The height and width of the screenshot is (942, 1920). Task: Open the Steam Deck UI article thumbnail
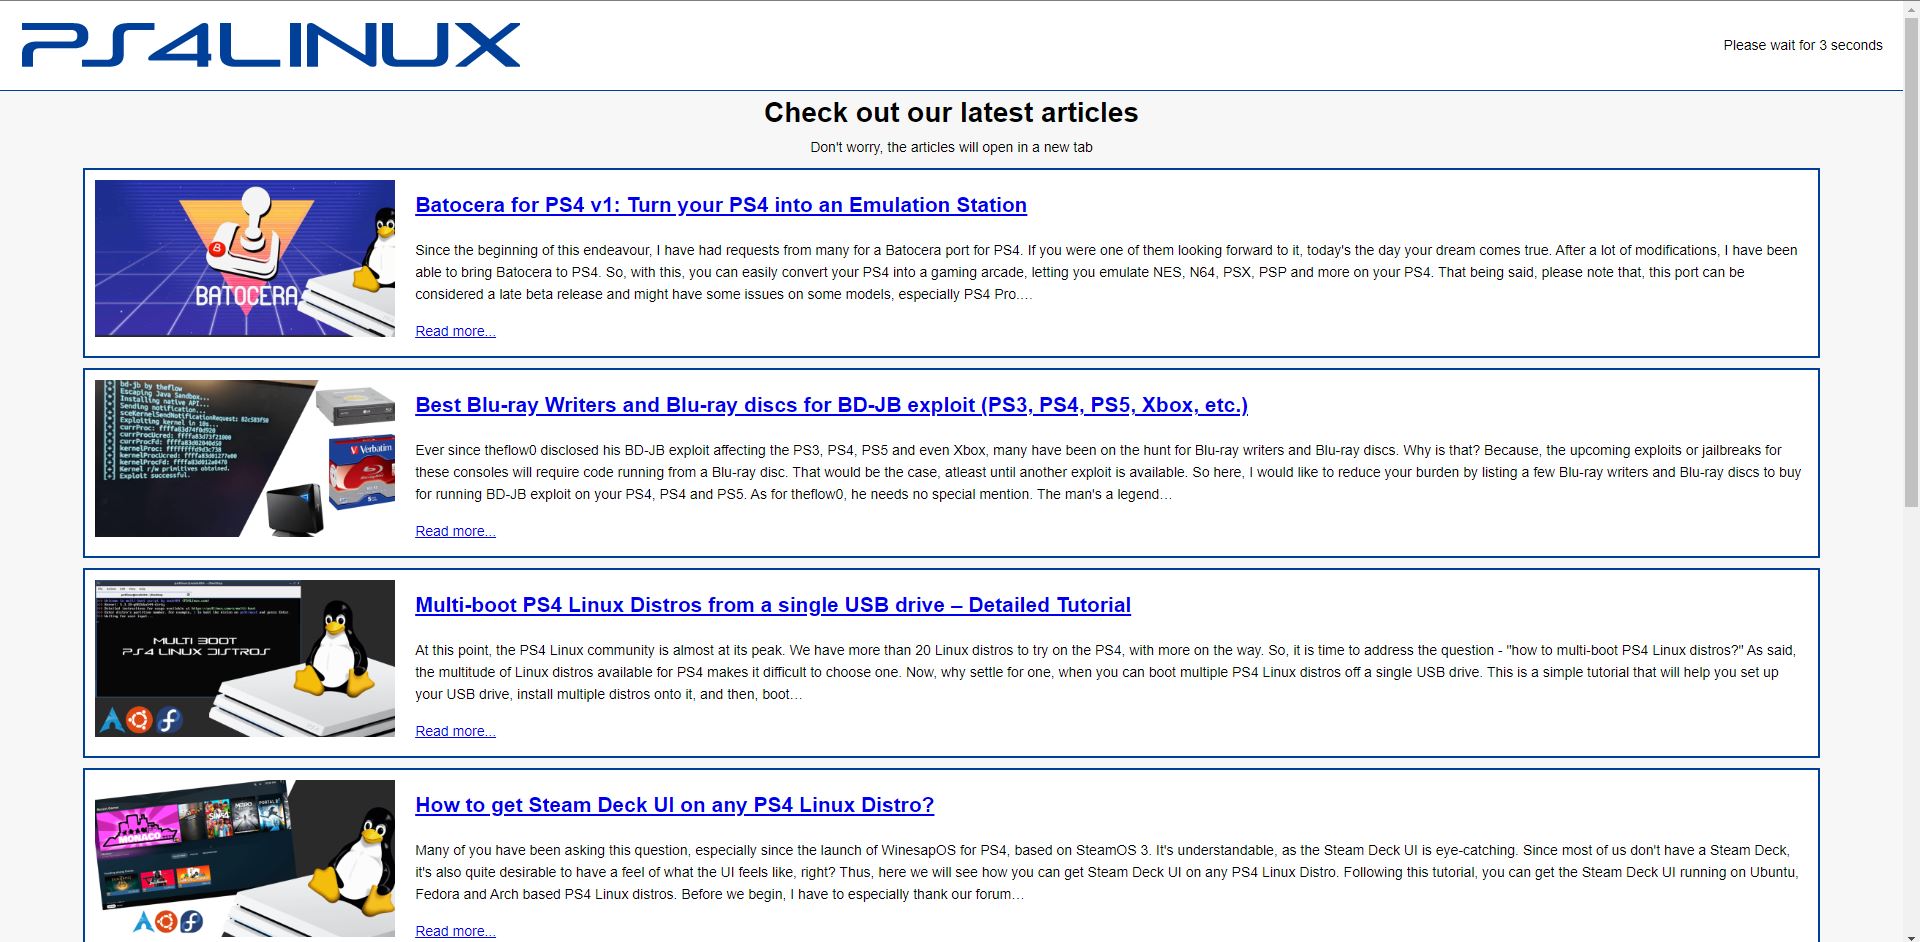point(245,858)
